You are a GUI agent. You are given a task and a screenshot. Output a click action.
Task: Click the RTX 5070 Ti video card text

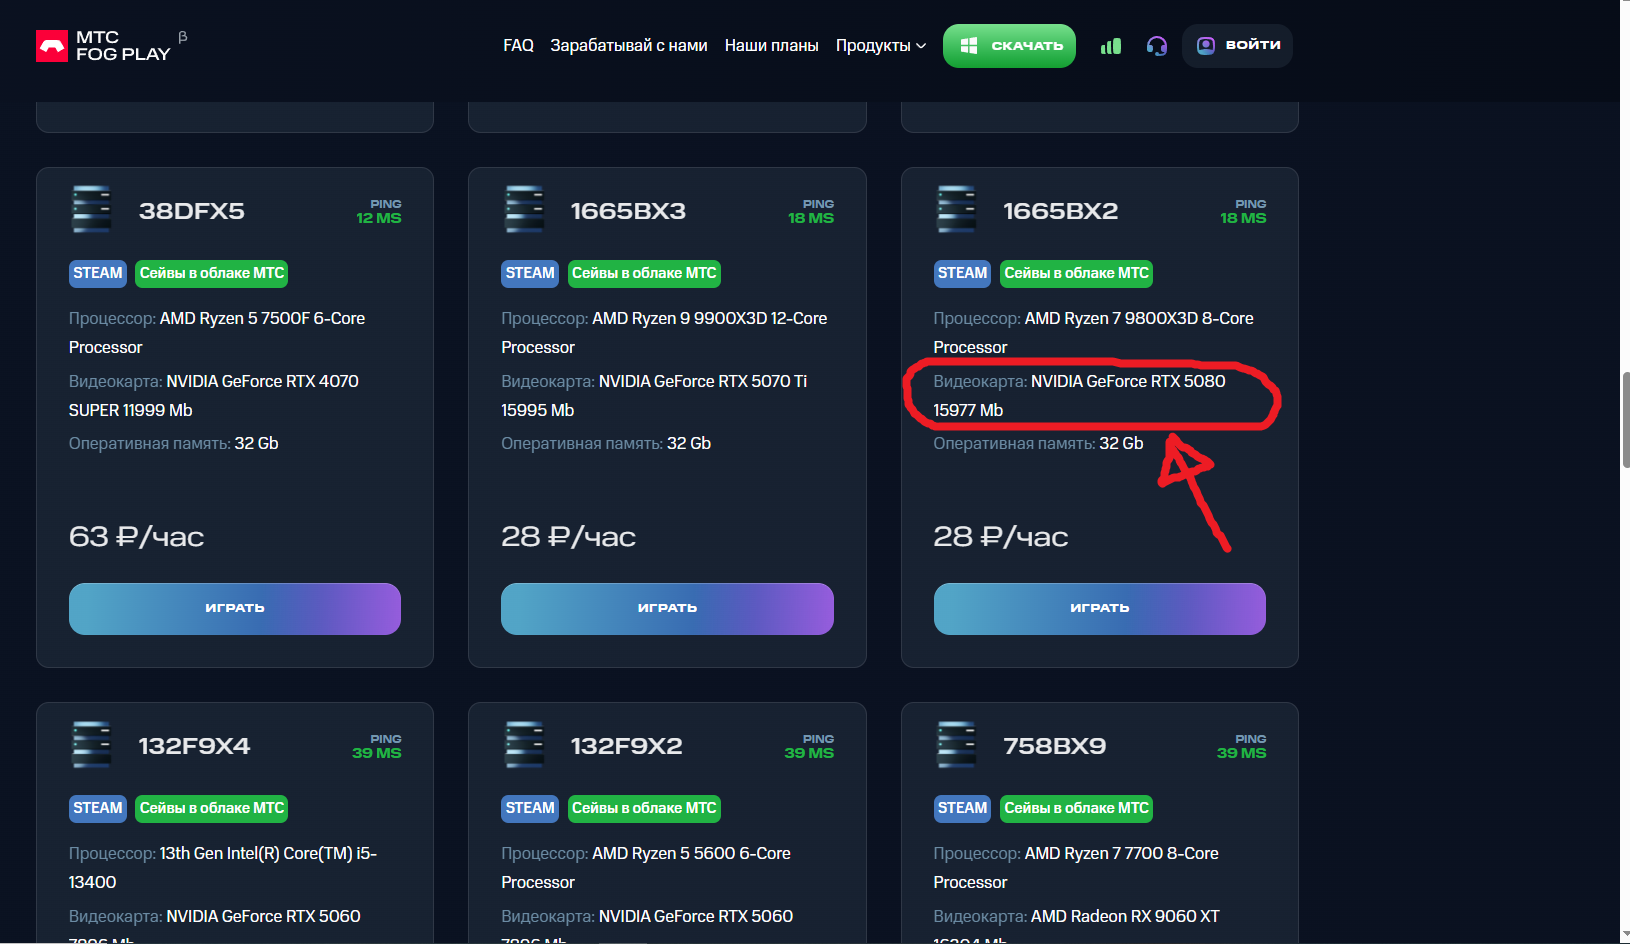coord(654,396)
